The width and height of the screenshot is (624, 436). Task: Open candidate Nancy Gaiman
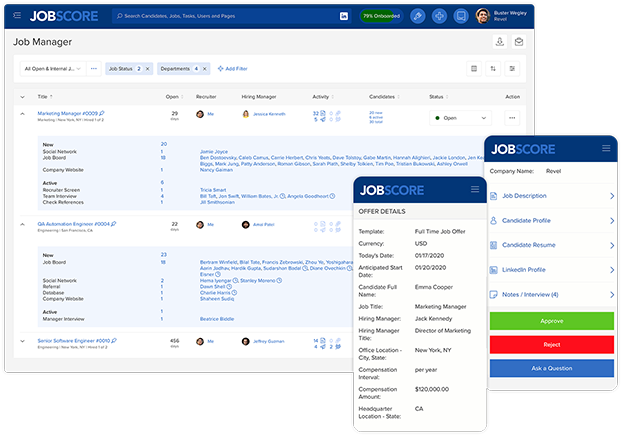pyautogui.click(x=216, y=170)
